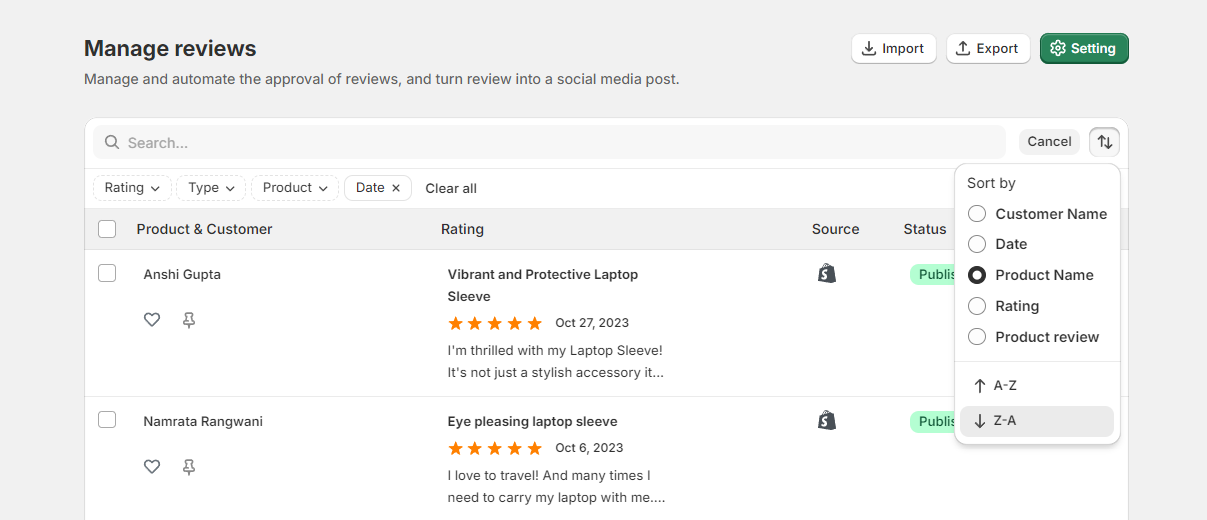Open the Type filter dropdown
Viewport: 1207px width, 520px height.
(211, 188)
